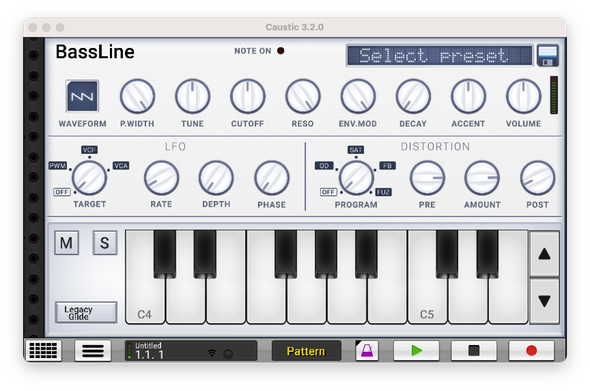590x391 pixels.
Task: Click the distortion POST knob
Action: [537, 178]
